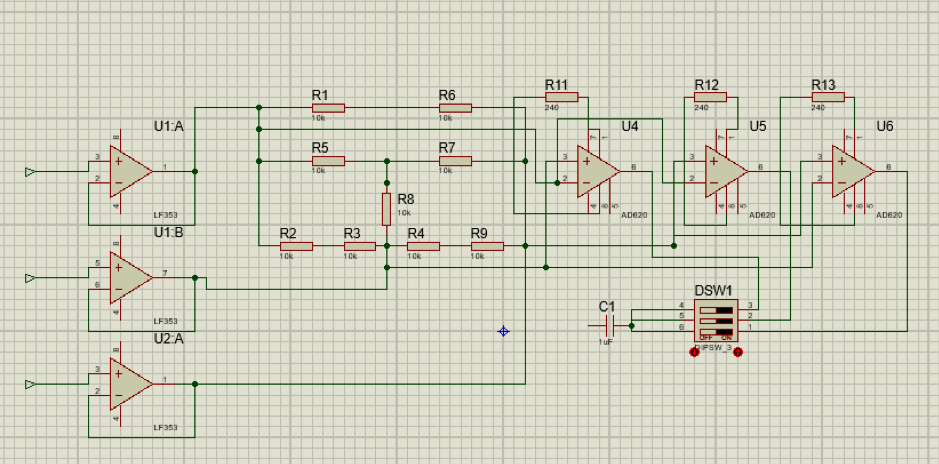Select resistor R13 above U6
939x464 pixels.
[x=828, y=97]
